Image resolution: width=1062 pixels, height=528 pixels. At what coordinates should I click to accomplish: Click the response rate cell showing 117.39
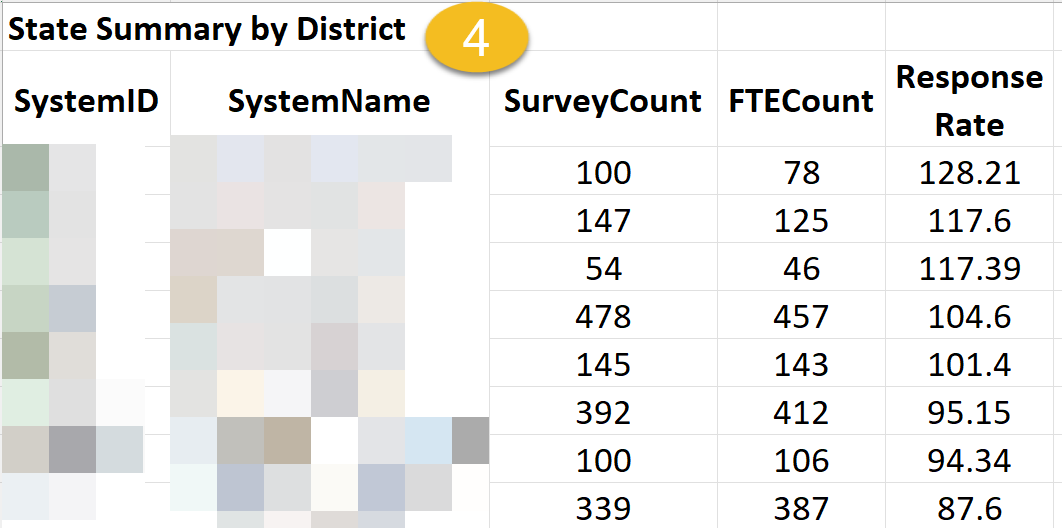[969, 268]
